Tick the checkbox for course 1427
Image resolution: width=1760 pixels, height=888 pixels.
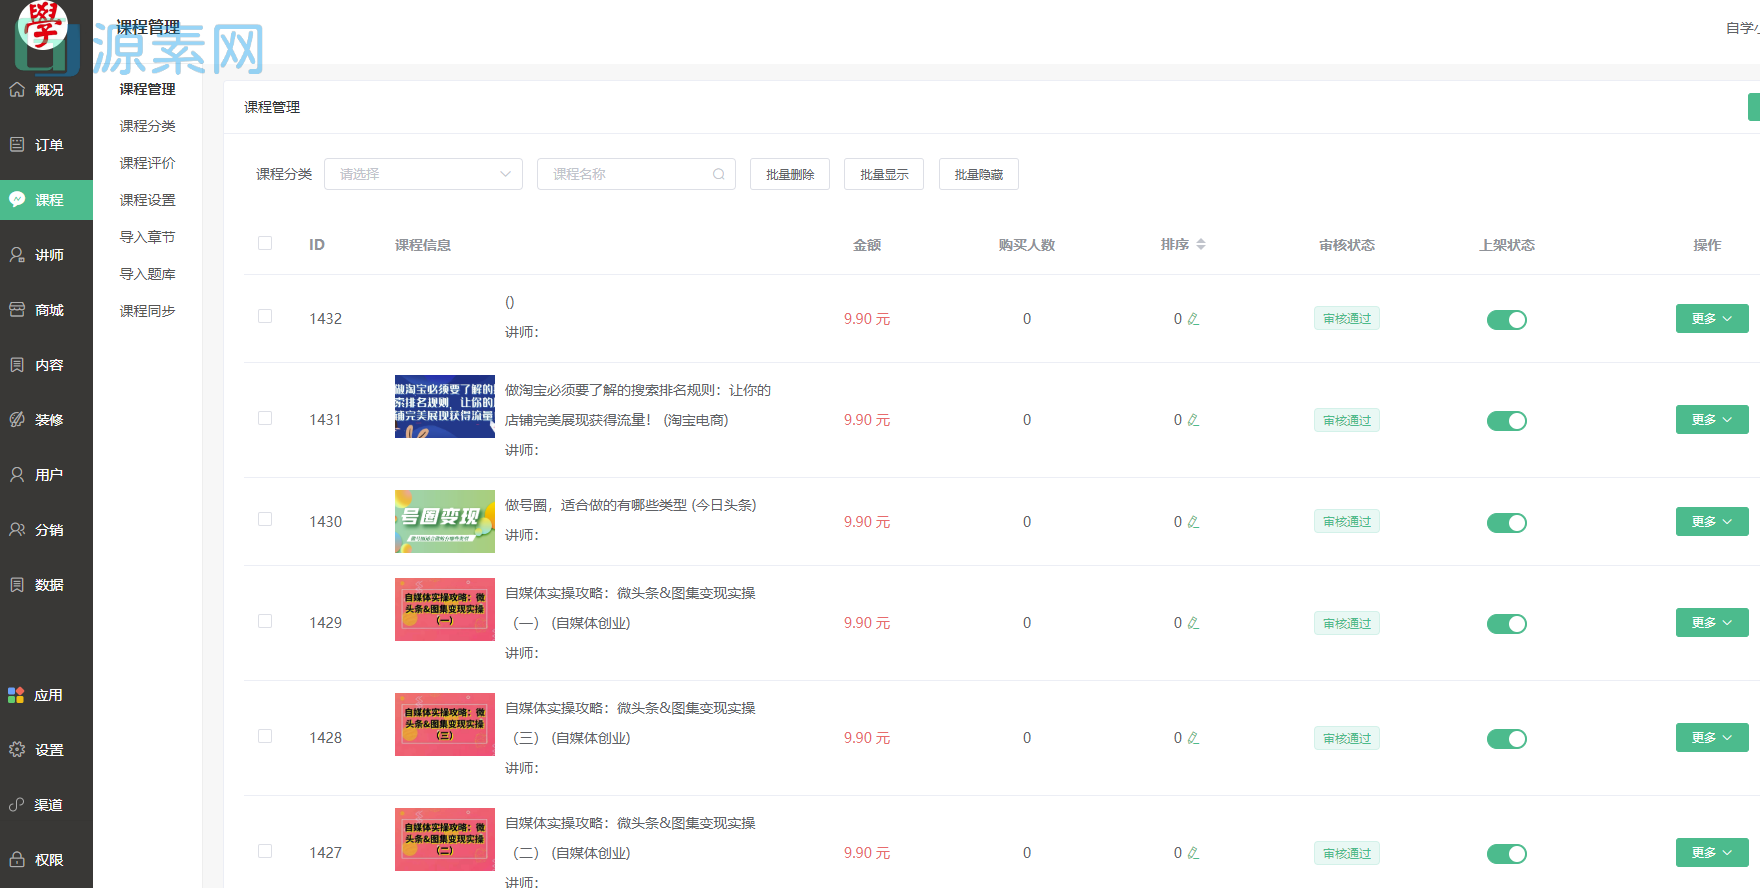265,851
